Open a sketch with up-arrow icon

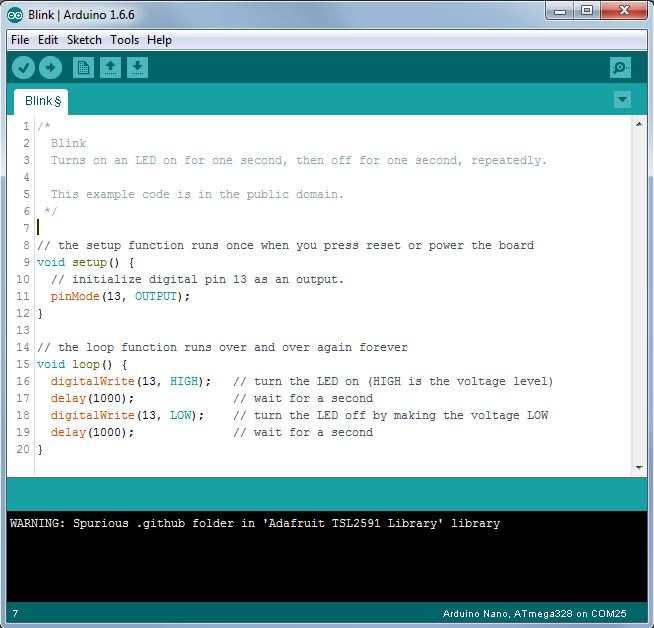coord(111,68)
